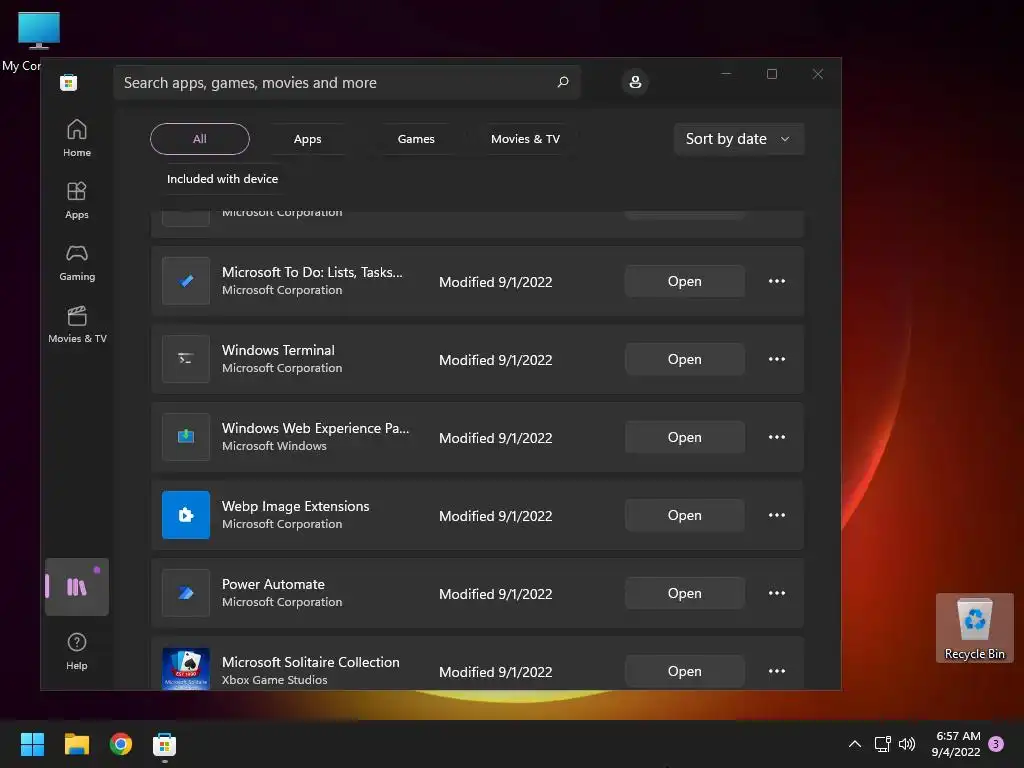
Task: Open Webp Image Extensions
Action: [x=684, y=515]
